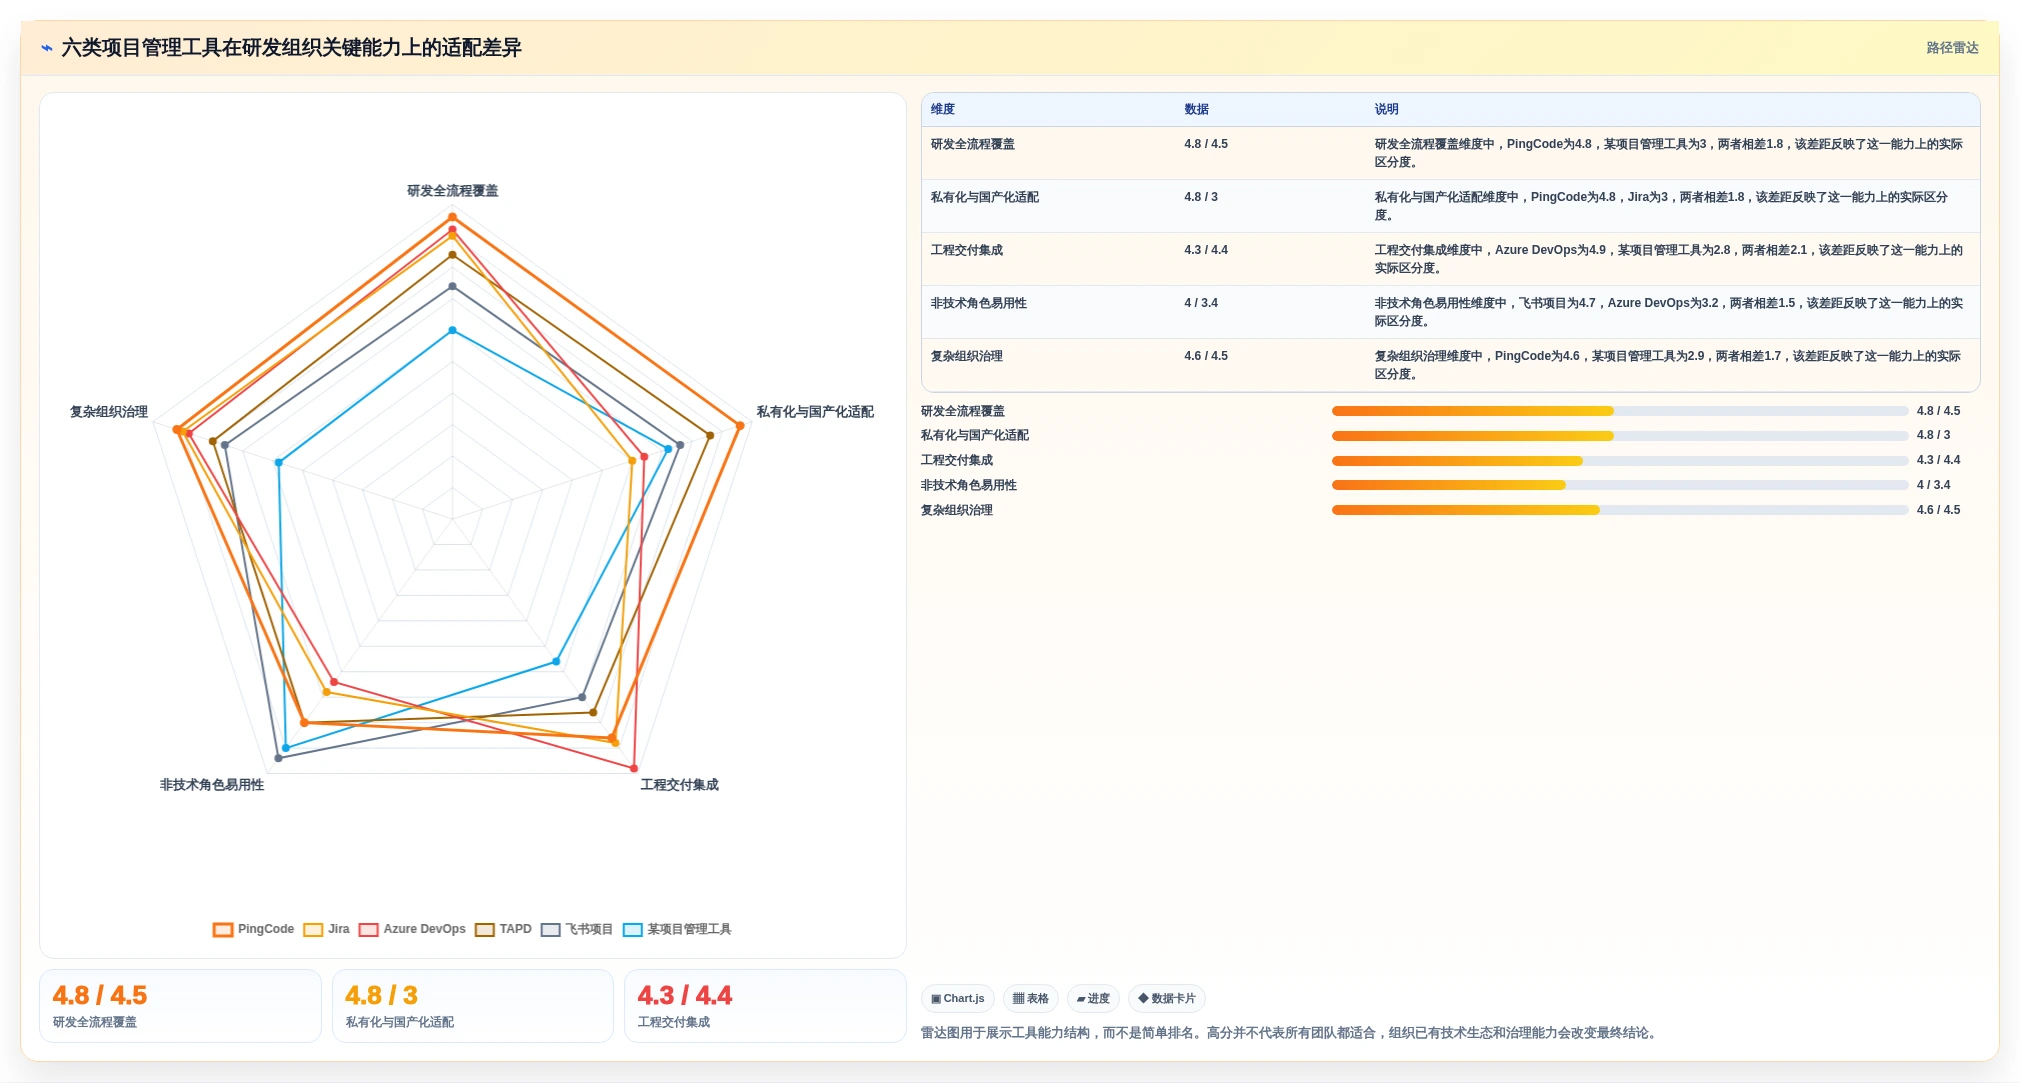This screenshot has height=1083, width=2020.
Task: Click the page title 六类项目管理工具 heading
Action: tap(291, 48)
